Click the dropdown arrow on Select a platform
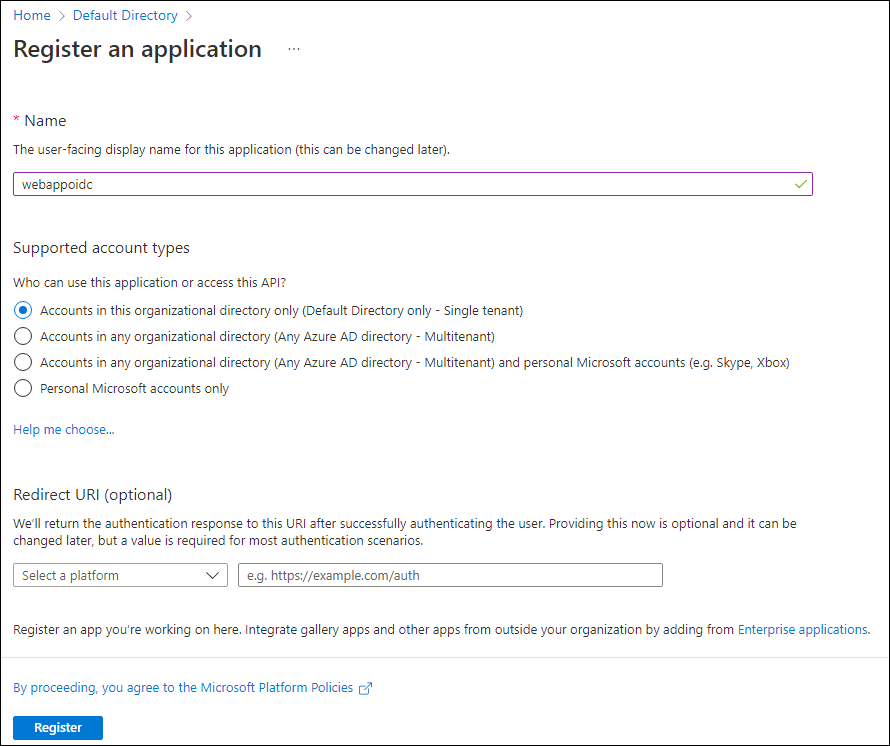The image size is (890, 746). 212,575
